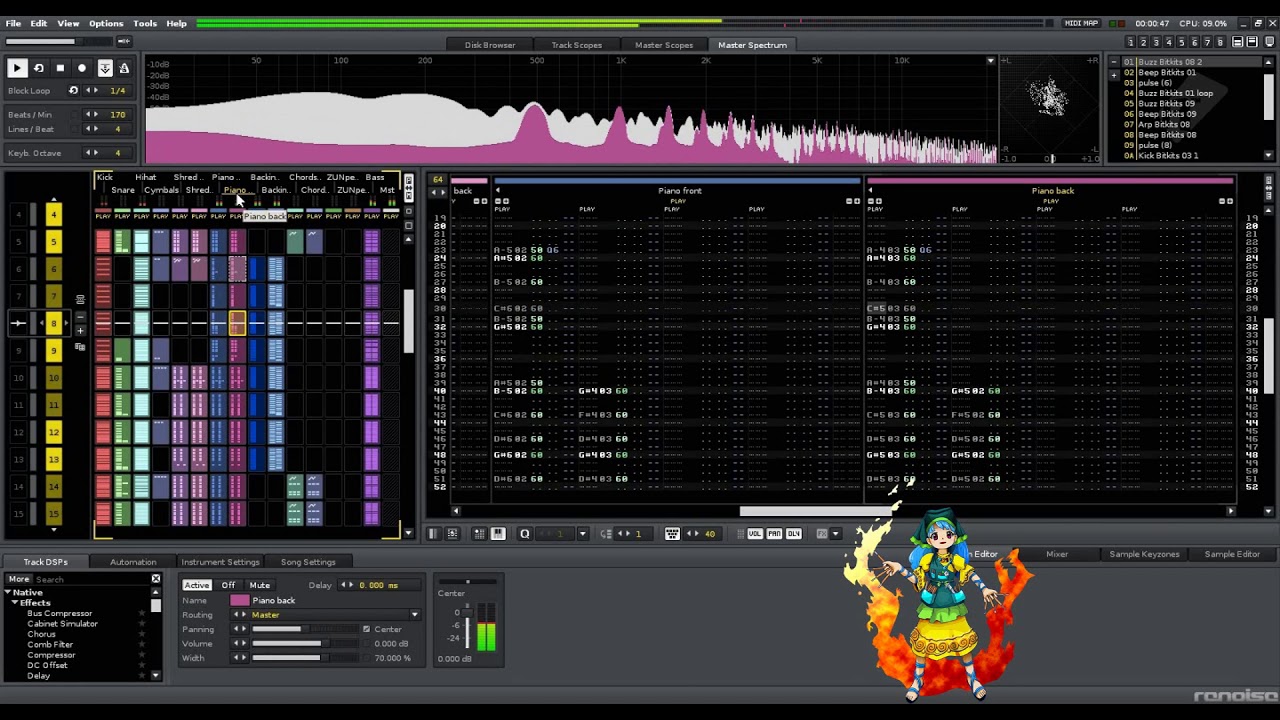Open the Options menu
This screenshot has width=1280, height=720.
106,23
